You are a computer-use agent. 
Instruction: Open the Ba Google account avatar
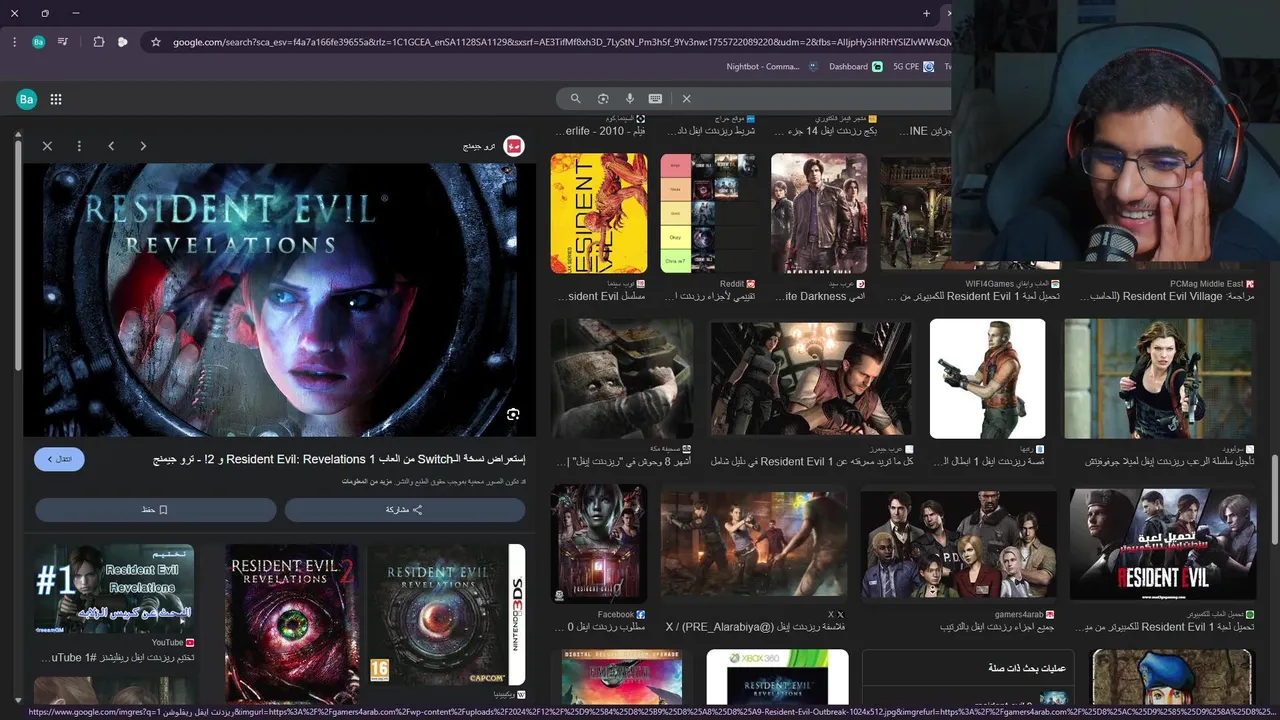tap(27, 99)
